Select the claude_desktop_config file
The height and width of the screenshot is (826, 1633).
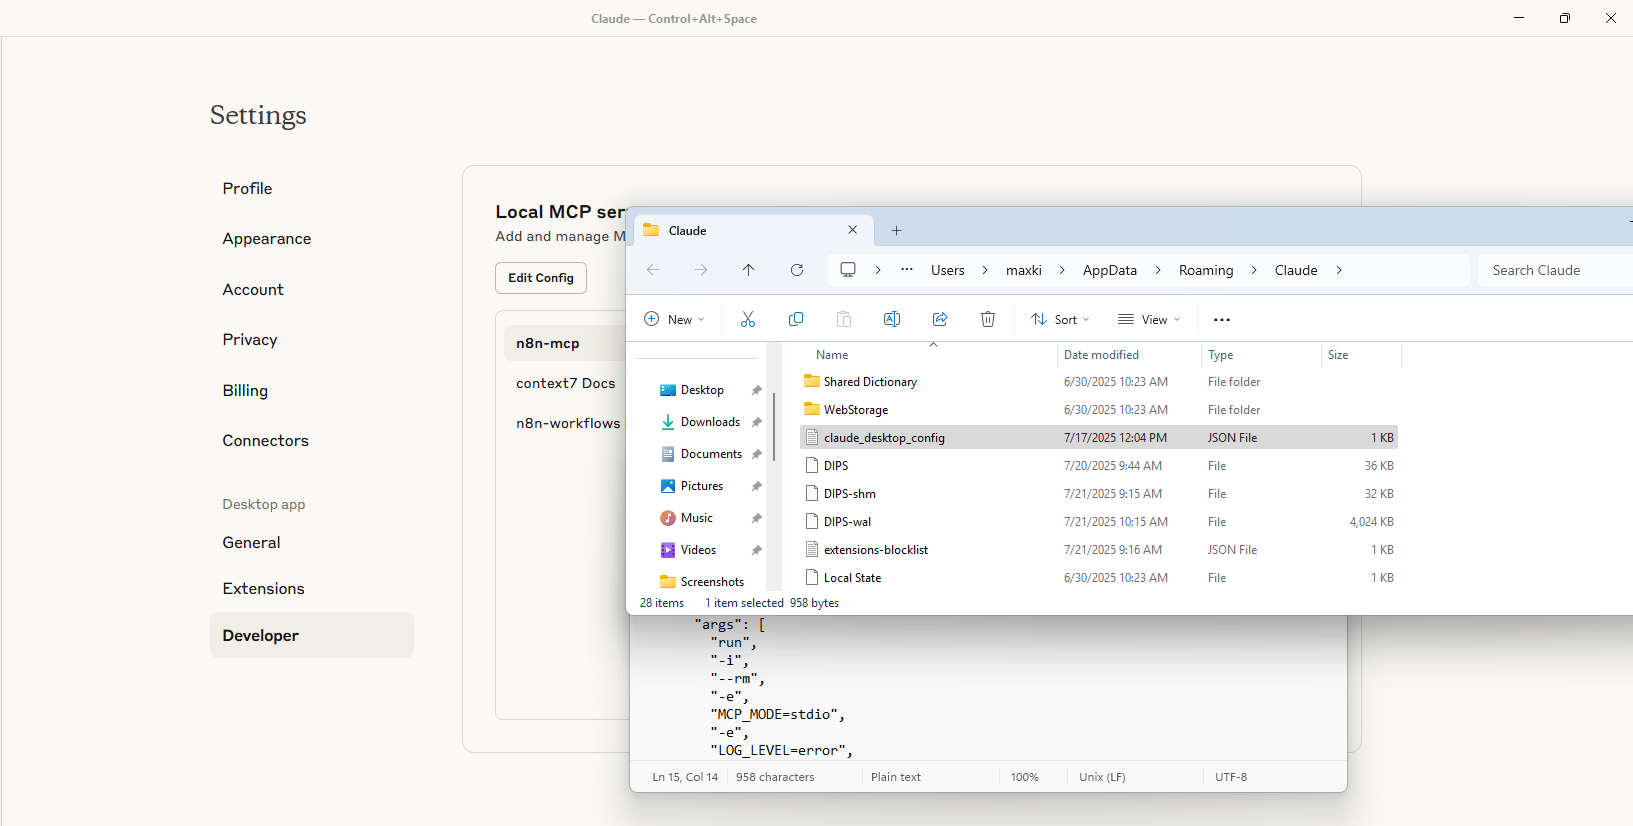pyautogui.click(x=1099, y=438)
